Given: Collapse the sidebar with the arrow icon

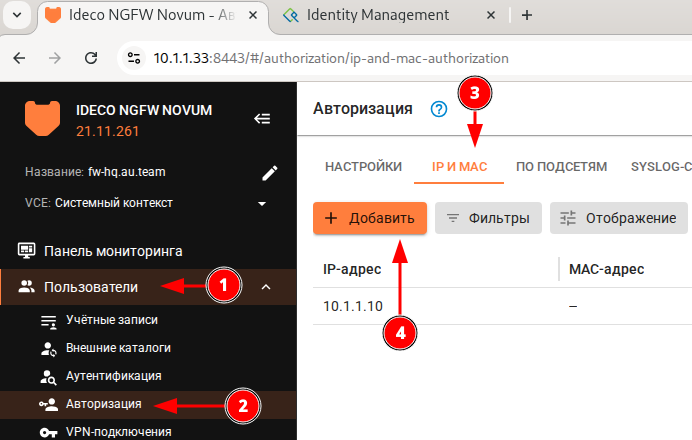Looking at the screenshot, I should (262, 119).
